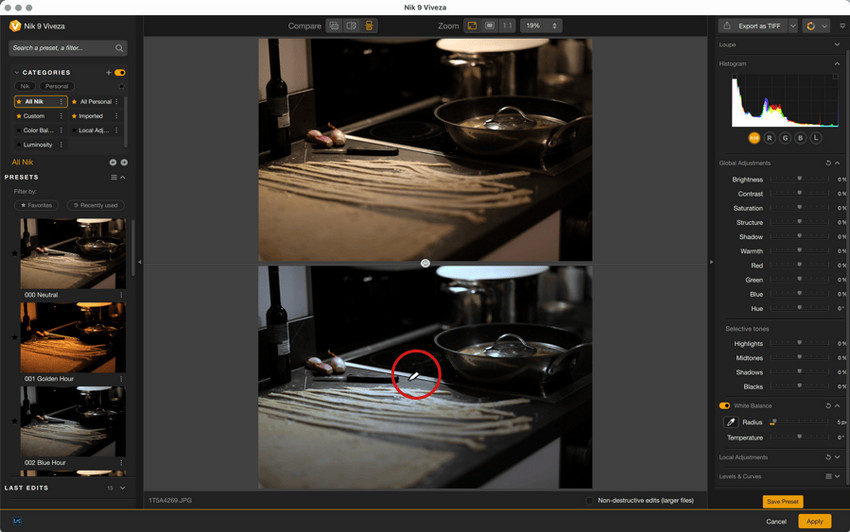850x532 pixels.
Task: Click the Brightness slider handle
Action: (799, 178)
